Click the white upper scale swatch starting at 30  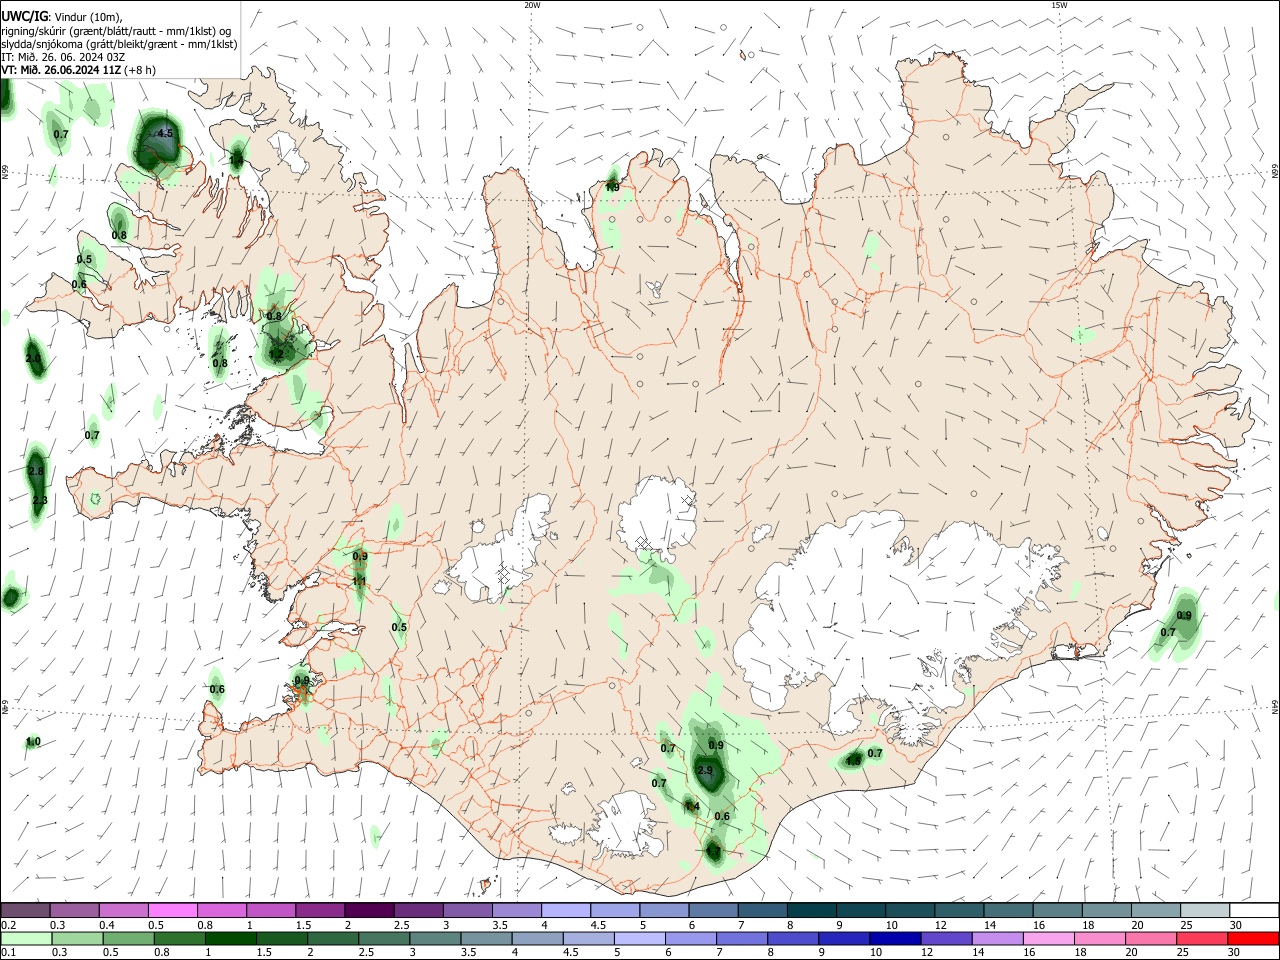pos(1255,910)
